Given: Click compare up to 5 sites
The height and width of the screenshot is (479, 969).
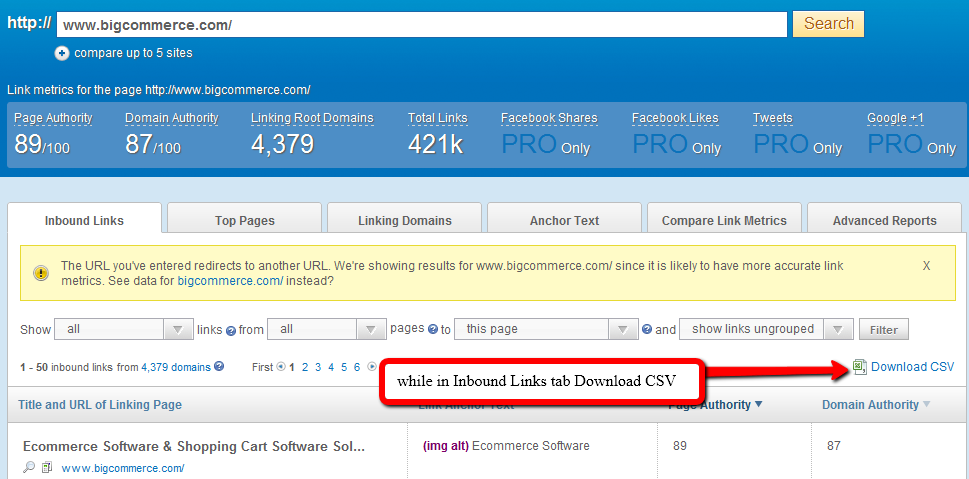Looking at the screenshot, I should [x=133, y=53].
